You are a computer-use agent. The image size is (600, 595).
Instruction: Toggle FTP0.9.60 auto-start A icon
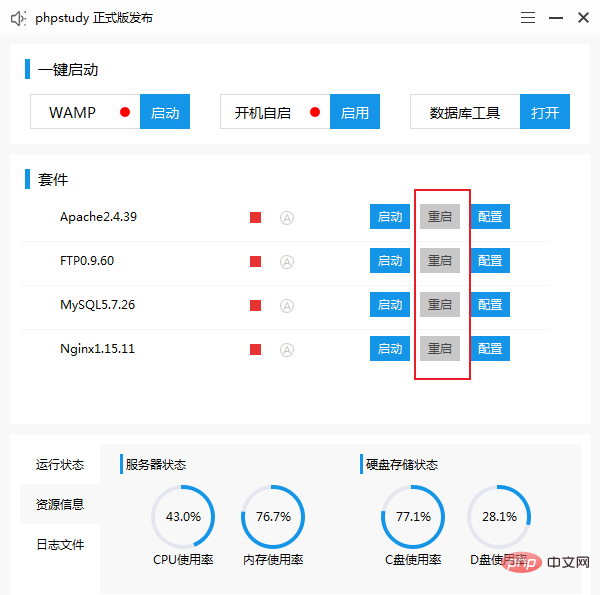[287, 262]
